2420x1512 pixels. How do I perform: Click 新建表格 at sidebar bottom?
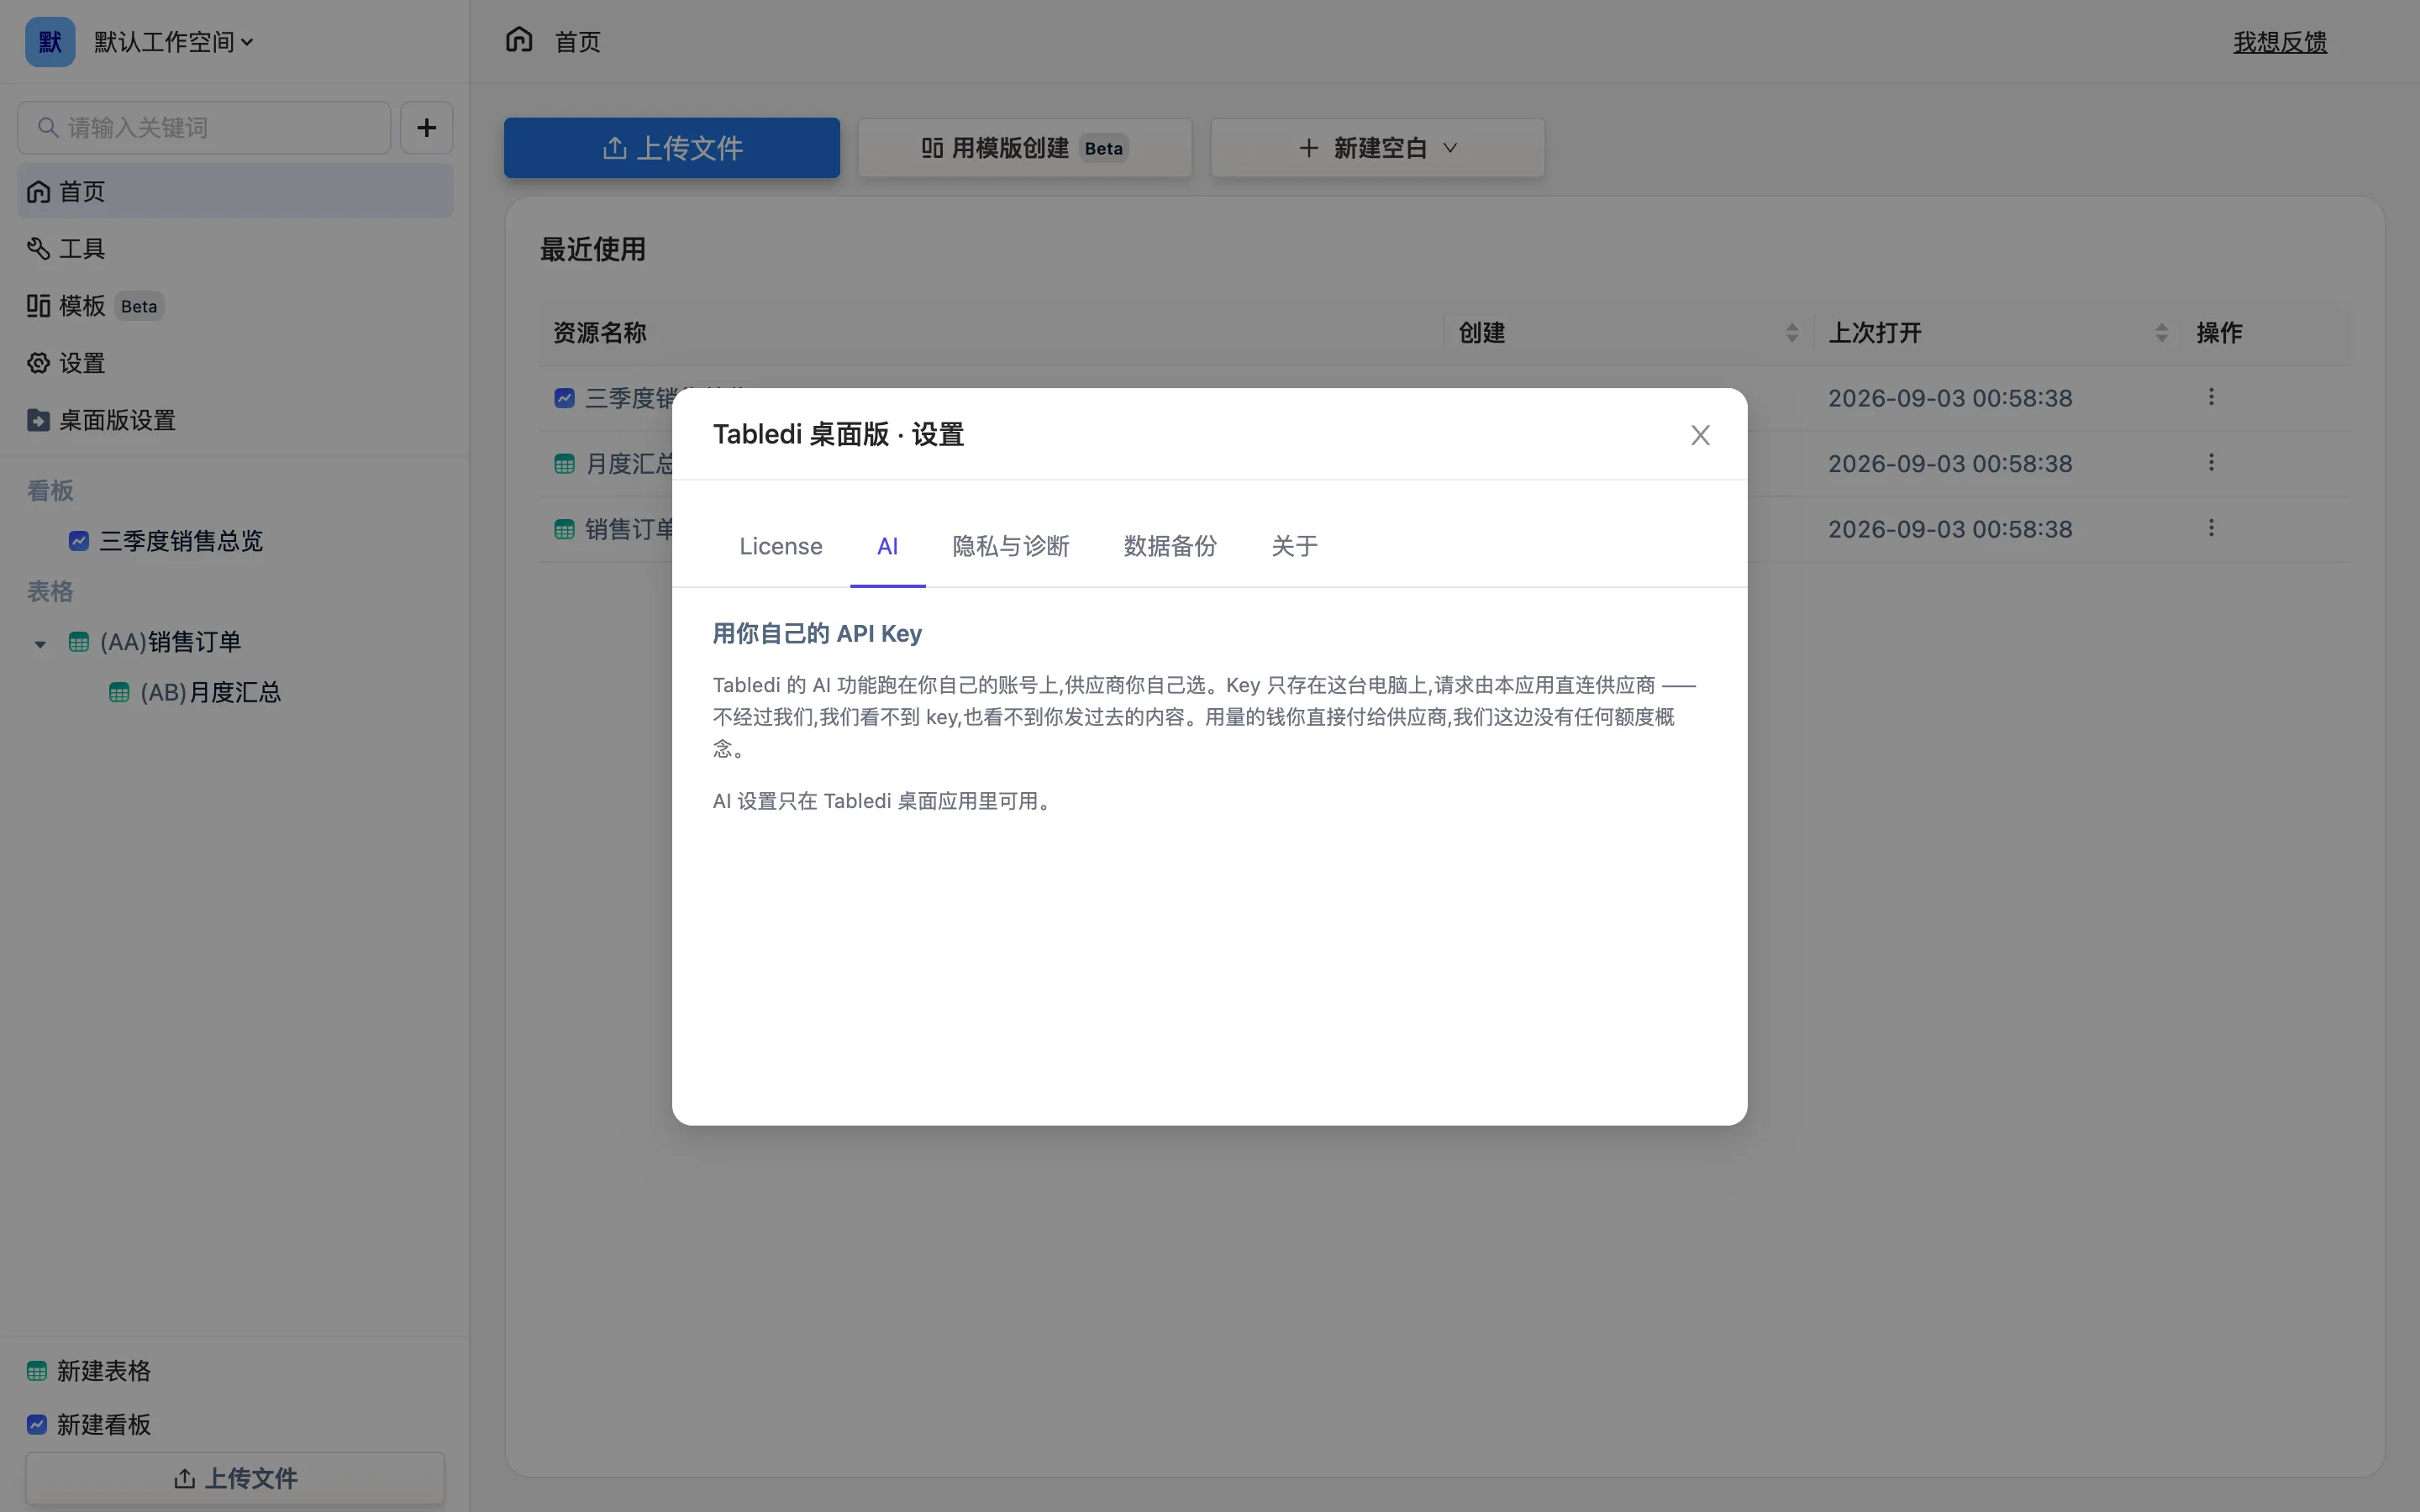[89, 1371]
